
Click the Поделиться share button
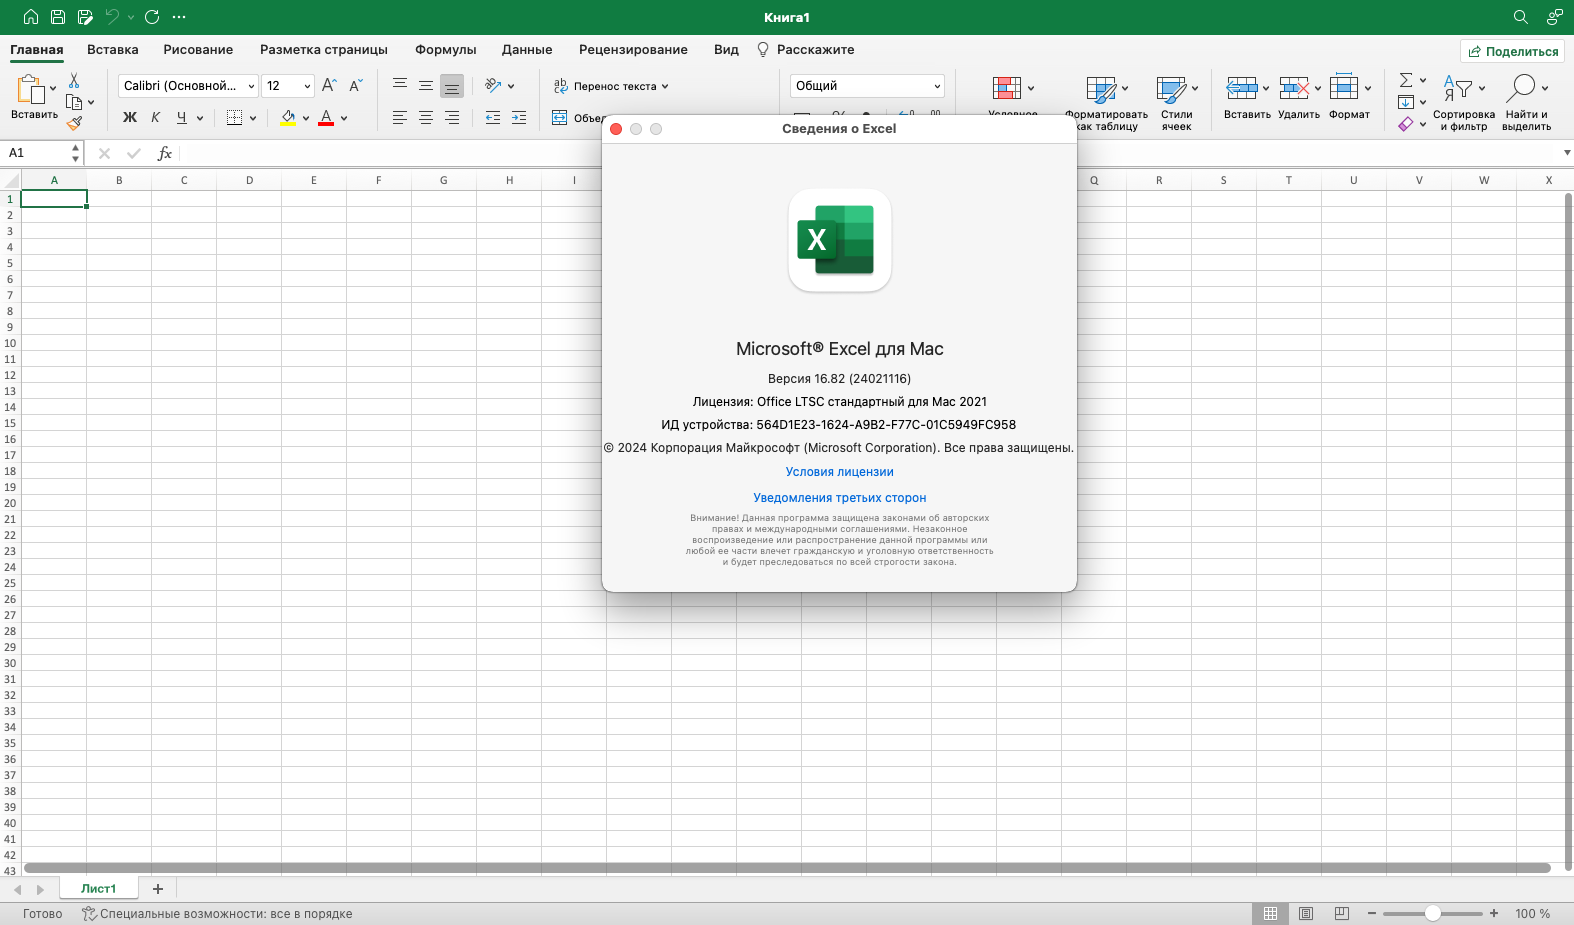click(1512, 51)
